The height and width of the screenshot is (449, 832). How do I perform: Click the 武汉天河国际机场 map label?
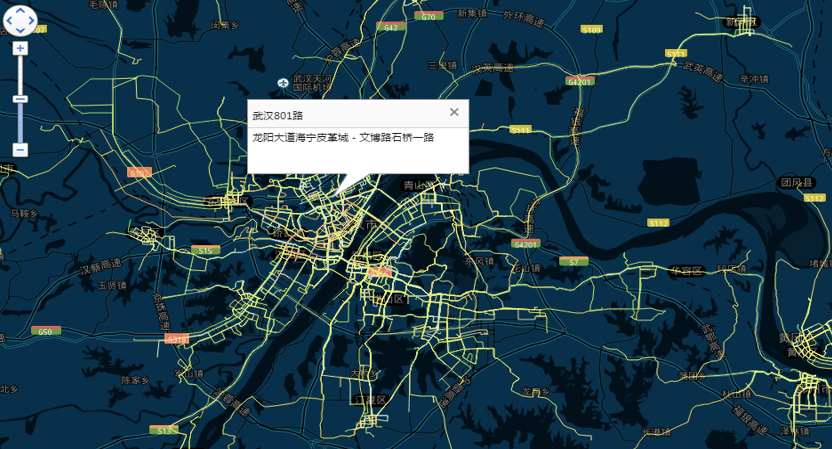pyautogui.click(x=312, y=83)
